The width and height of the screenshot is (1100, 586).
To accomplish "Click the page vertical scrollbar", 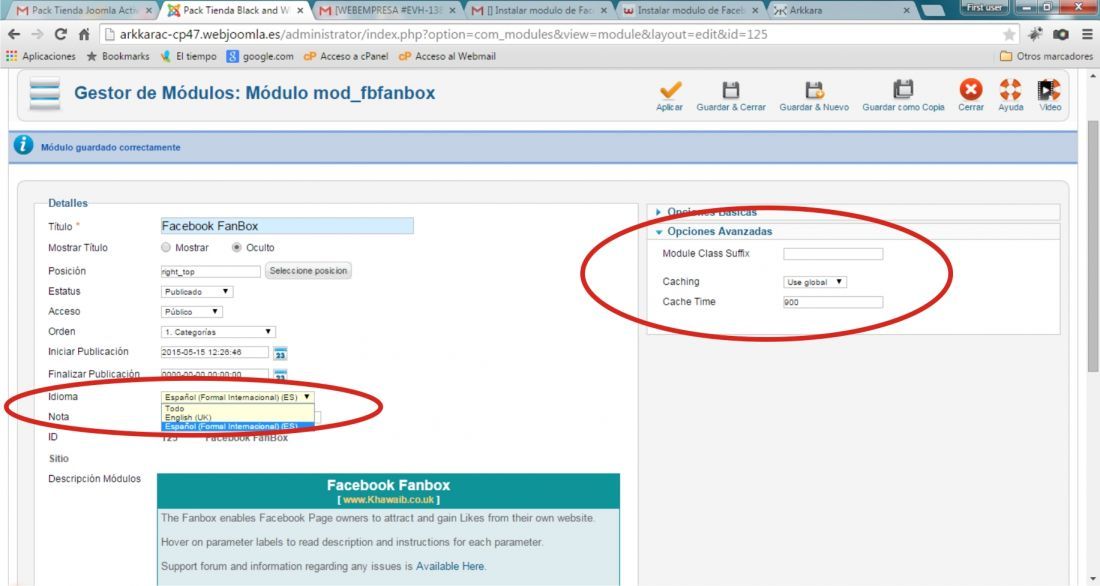I will coord(1092,246).
